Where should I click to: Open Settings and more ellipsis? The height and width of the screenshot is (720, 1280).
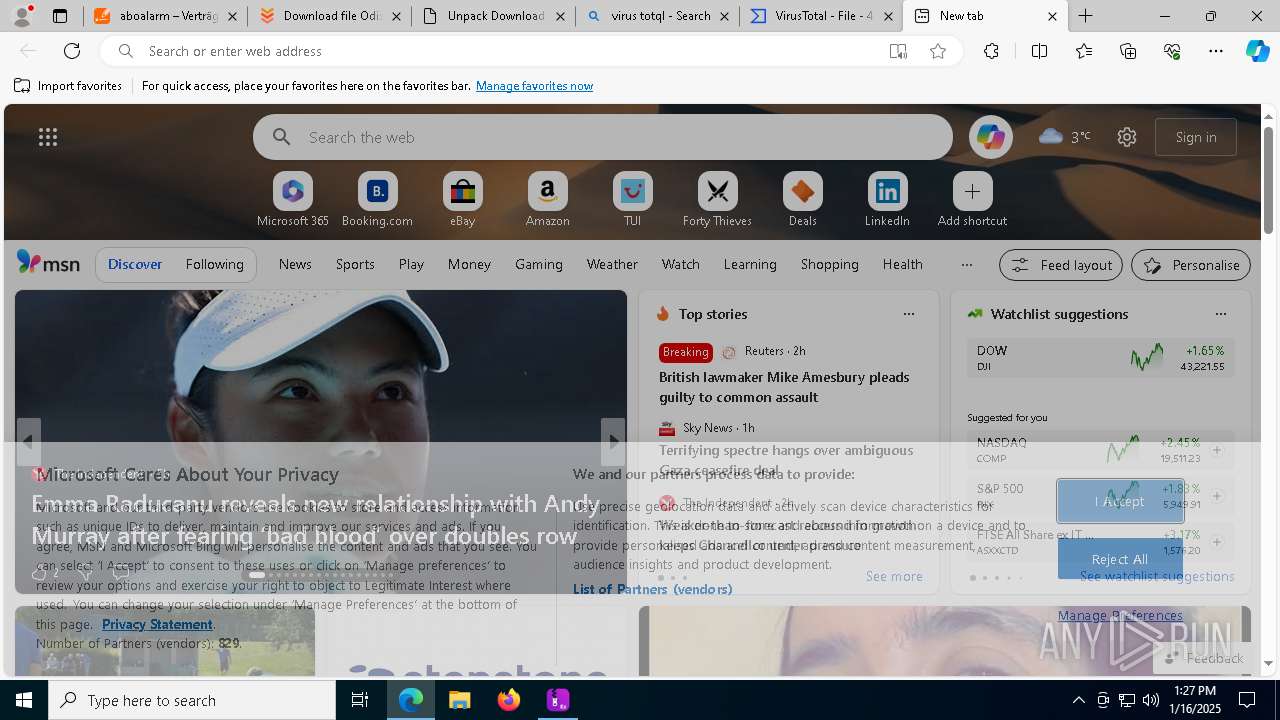pyautogui.click(x=1216, y=51)
